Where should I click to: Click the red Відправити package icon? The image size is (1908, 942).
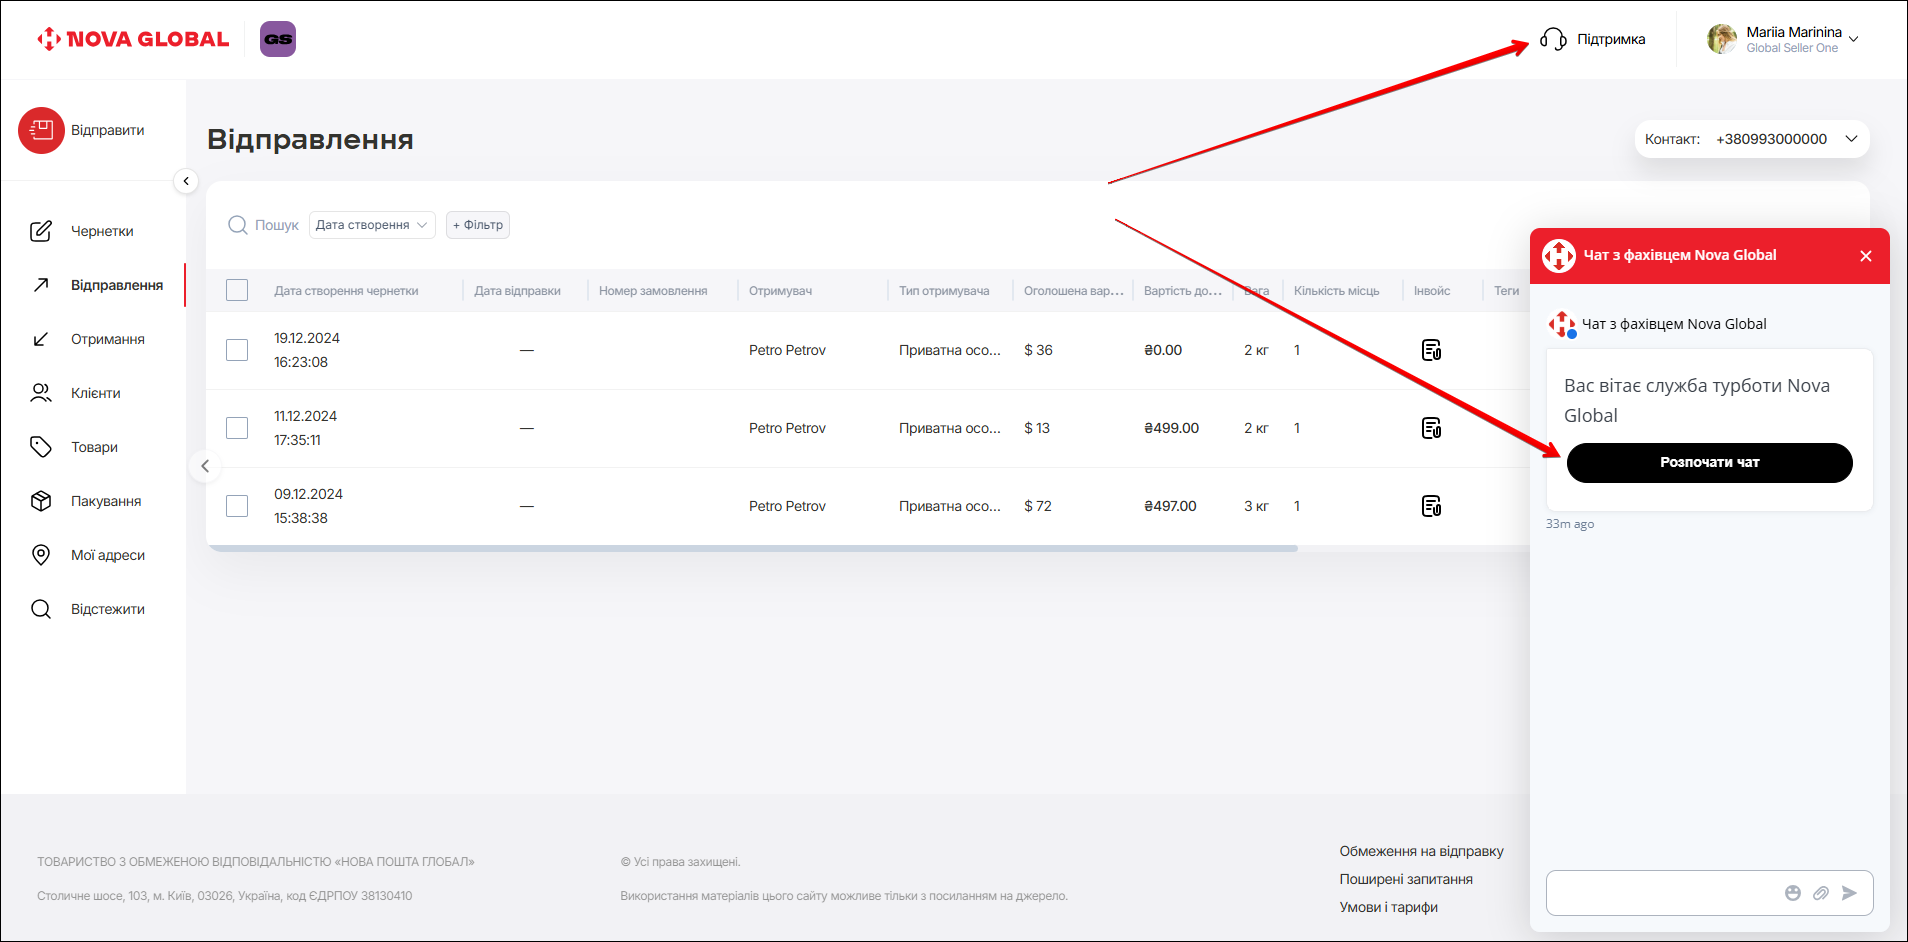41,130
